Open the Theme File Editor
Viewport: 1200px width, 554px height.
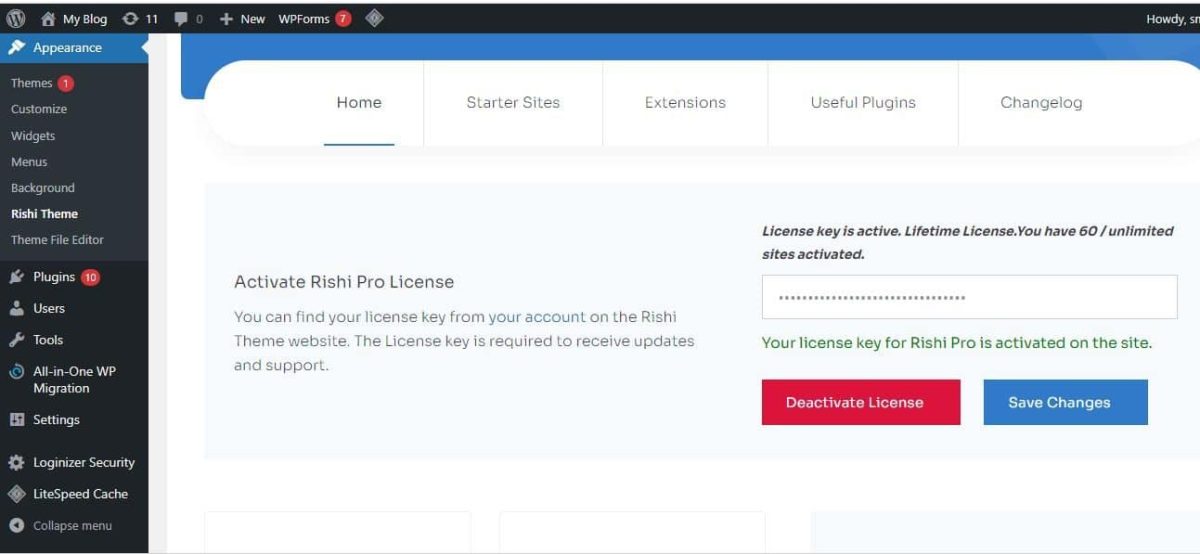[57, 239]
